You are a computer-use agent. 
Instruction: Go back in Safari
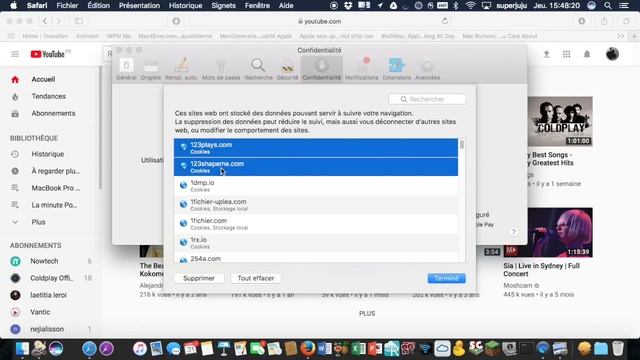[x=45, y=21]
